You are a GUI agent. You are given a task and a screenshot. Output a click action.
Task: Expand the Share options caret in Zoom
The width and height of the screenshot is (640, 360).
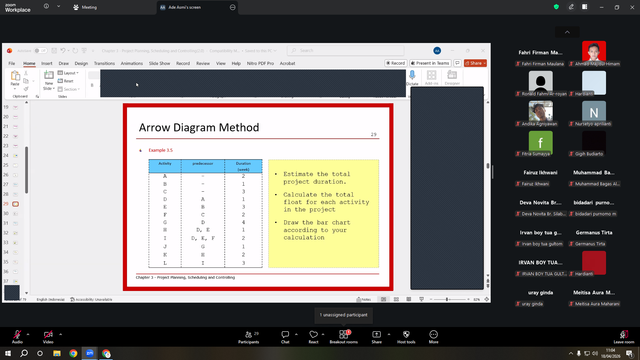pos(389,334)
